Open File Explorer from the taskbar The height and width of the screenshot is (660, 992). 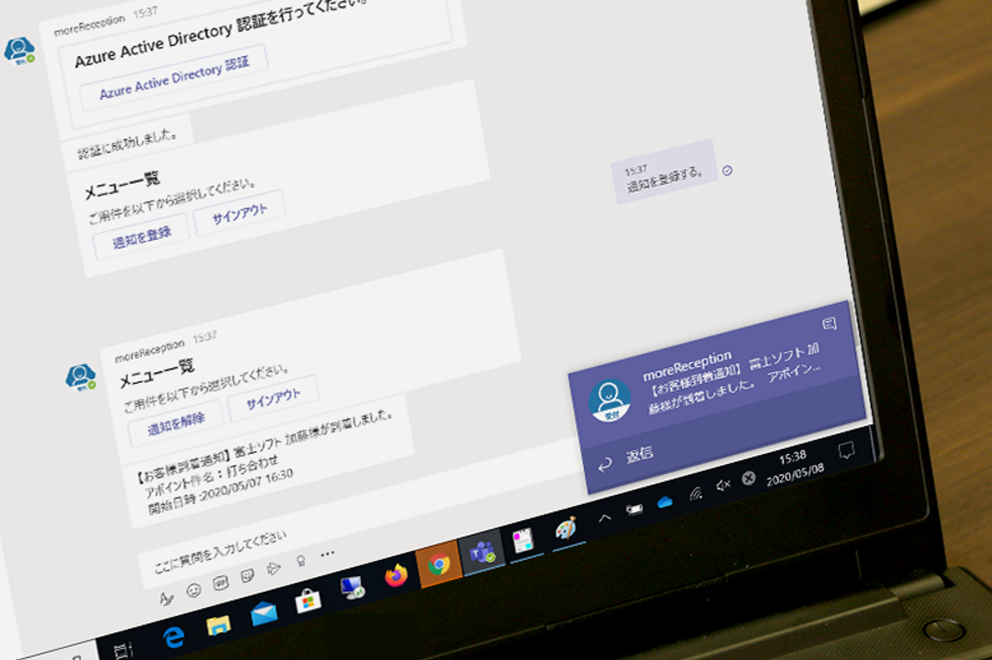click(218, 626)
